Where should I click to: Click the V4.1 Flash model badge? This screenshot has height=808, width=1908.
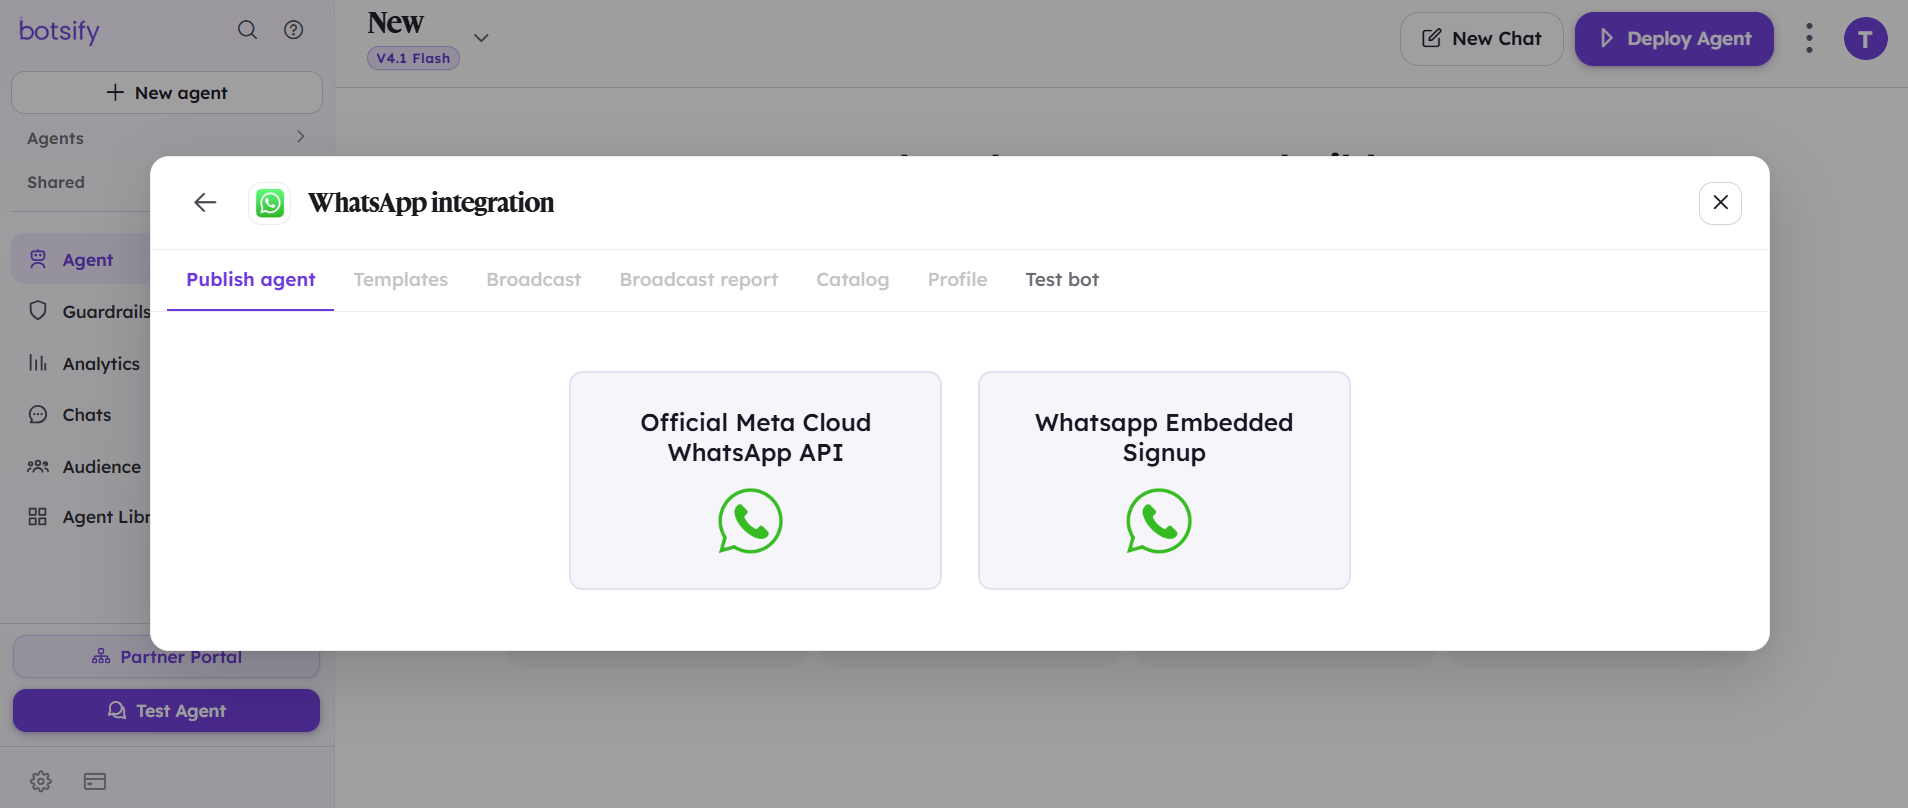(x=413, y=58)
